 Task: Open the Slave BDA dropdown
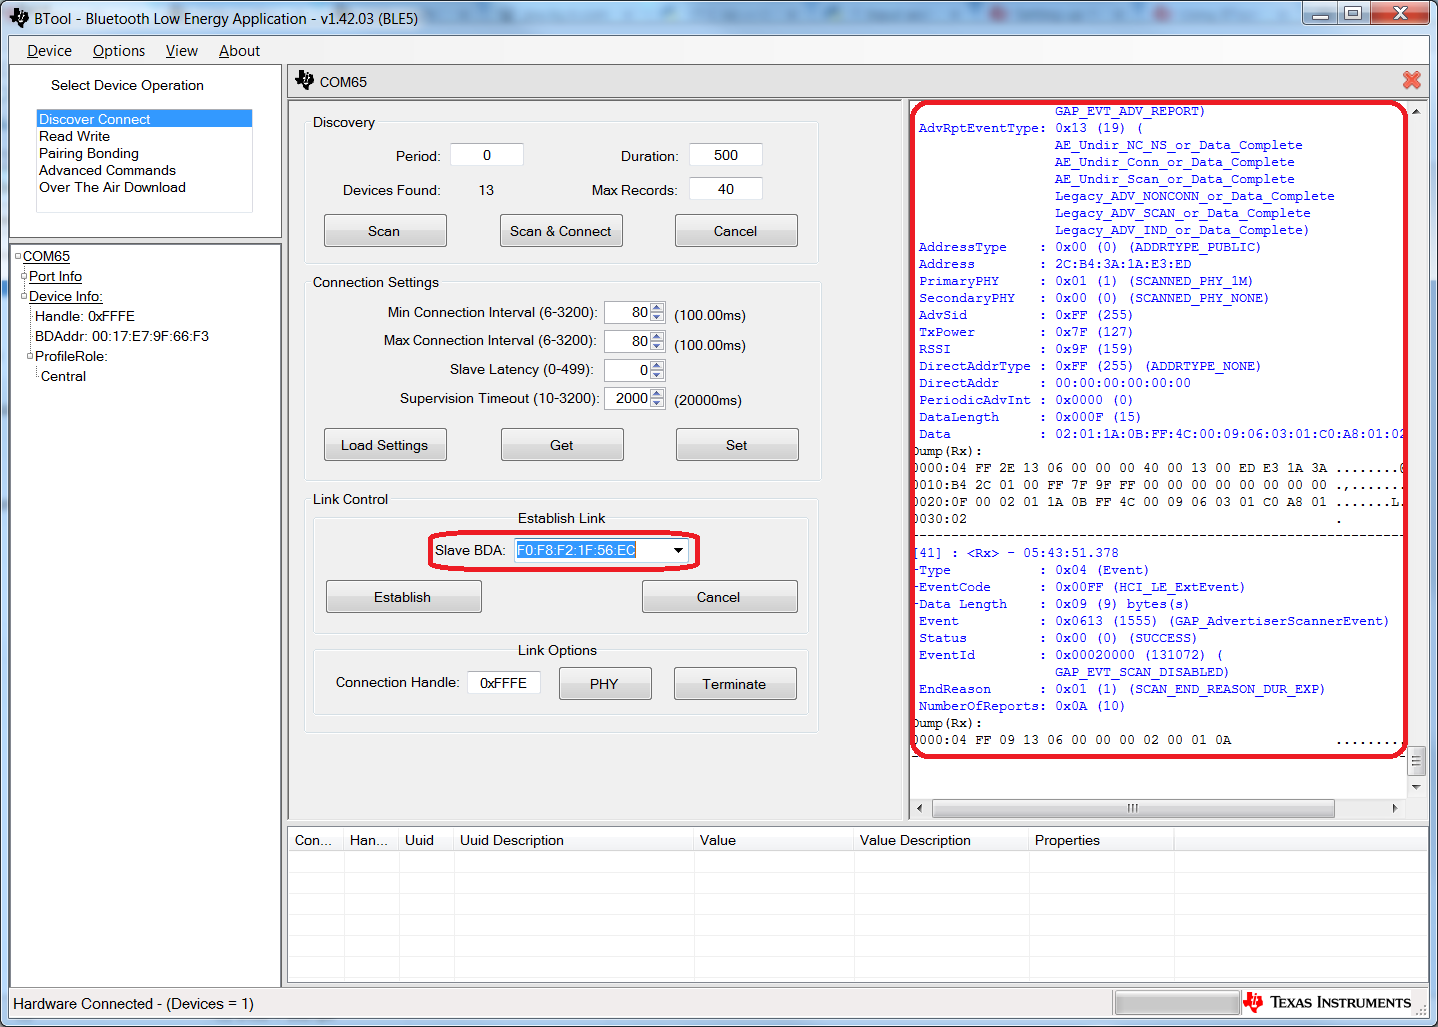(x=678, y=551)
